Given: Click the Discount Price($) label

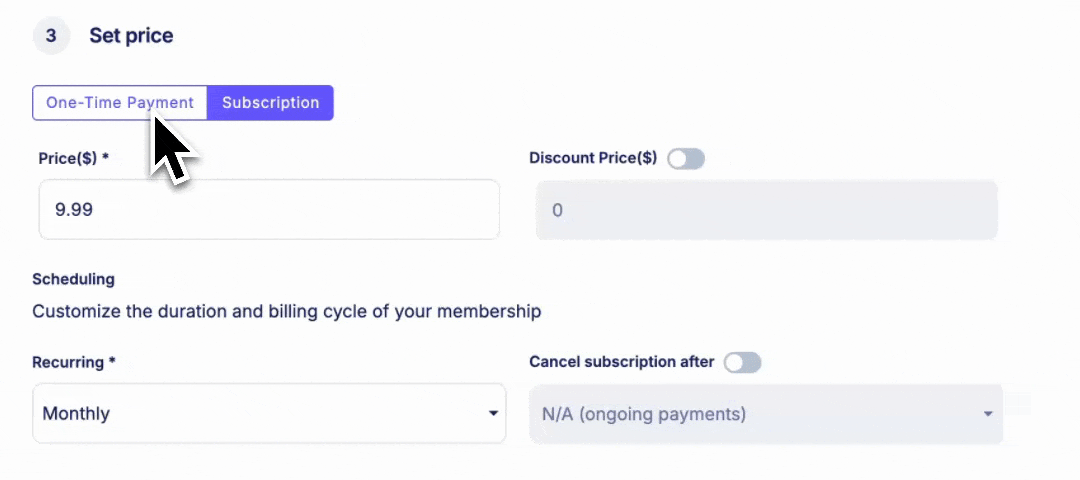Looking at the screenshot, I should pos(593,158).
